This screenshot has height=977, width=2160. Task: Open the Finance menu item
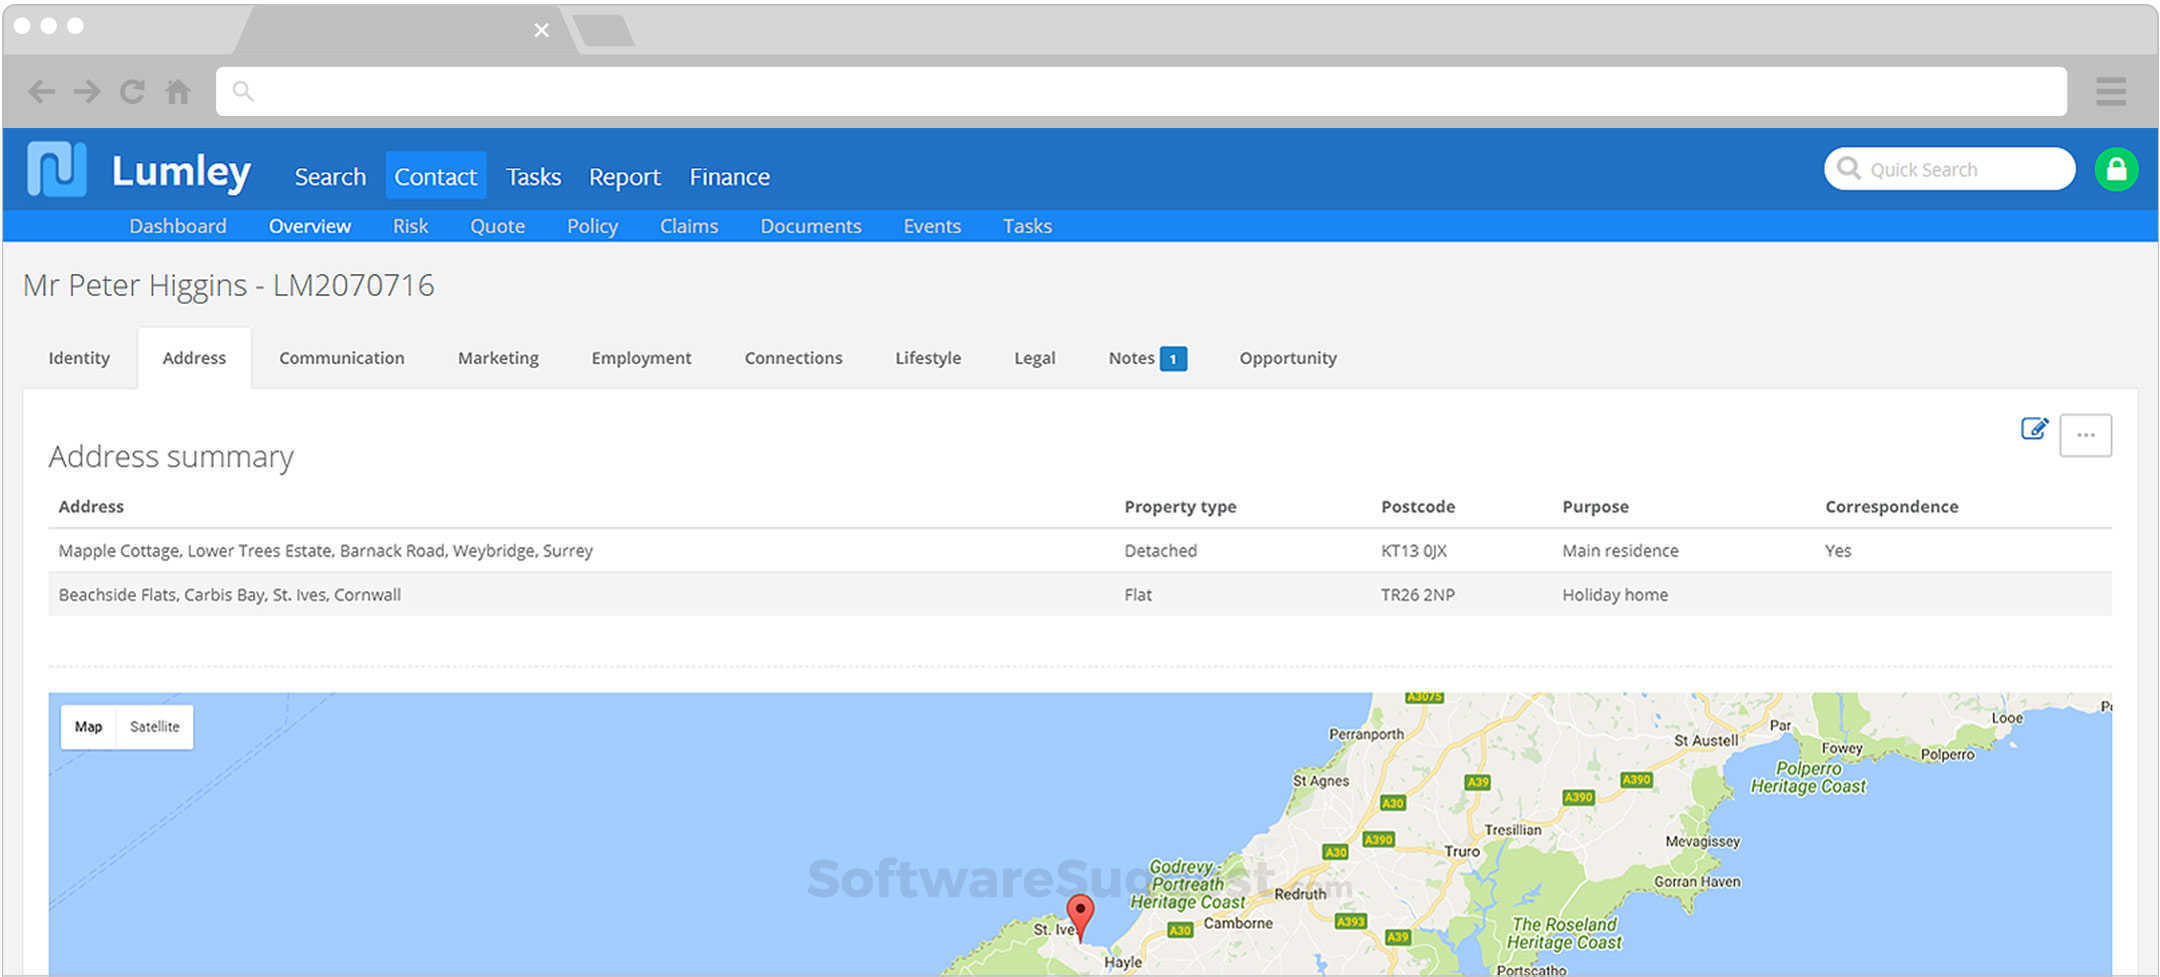[x=729, y=176]
